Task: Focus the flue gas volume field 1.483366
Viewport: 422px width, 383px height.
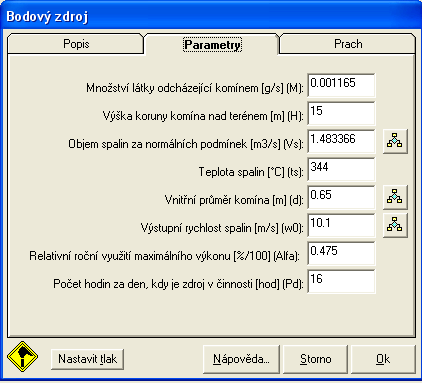Action: pos(341,141)
